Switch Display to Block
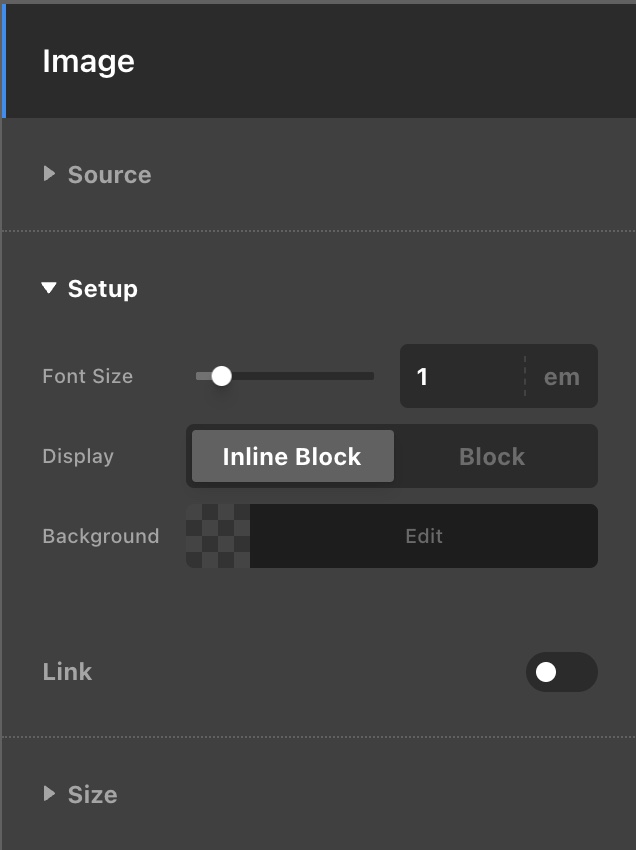 pyautogui.click(x=492, y=457)
